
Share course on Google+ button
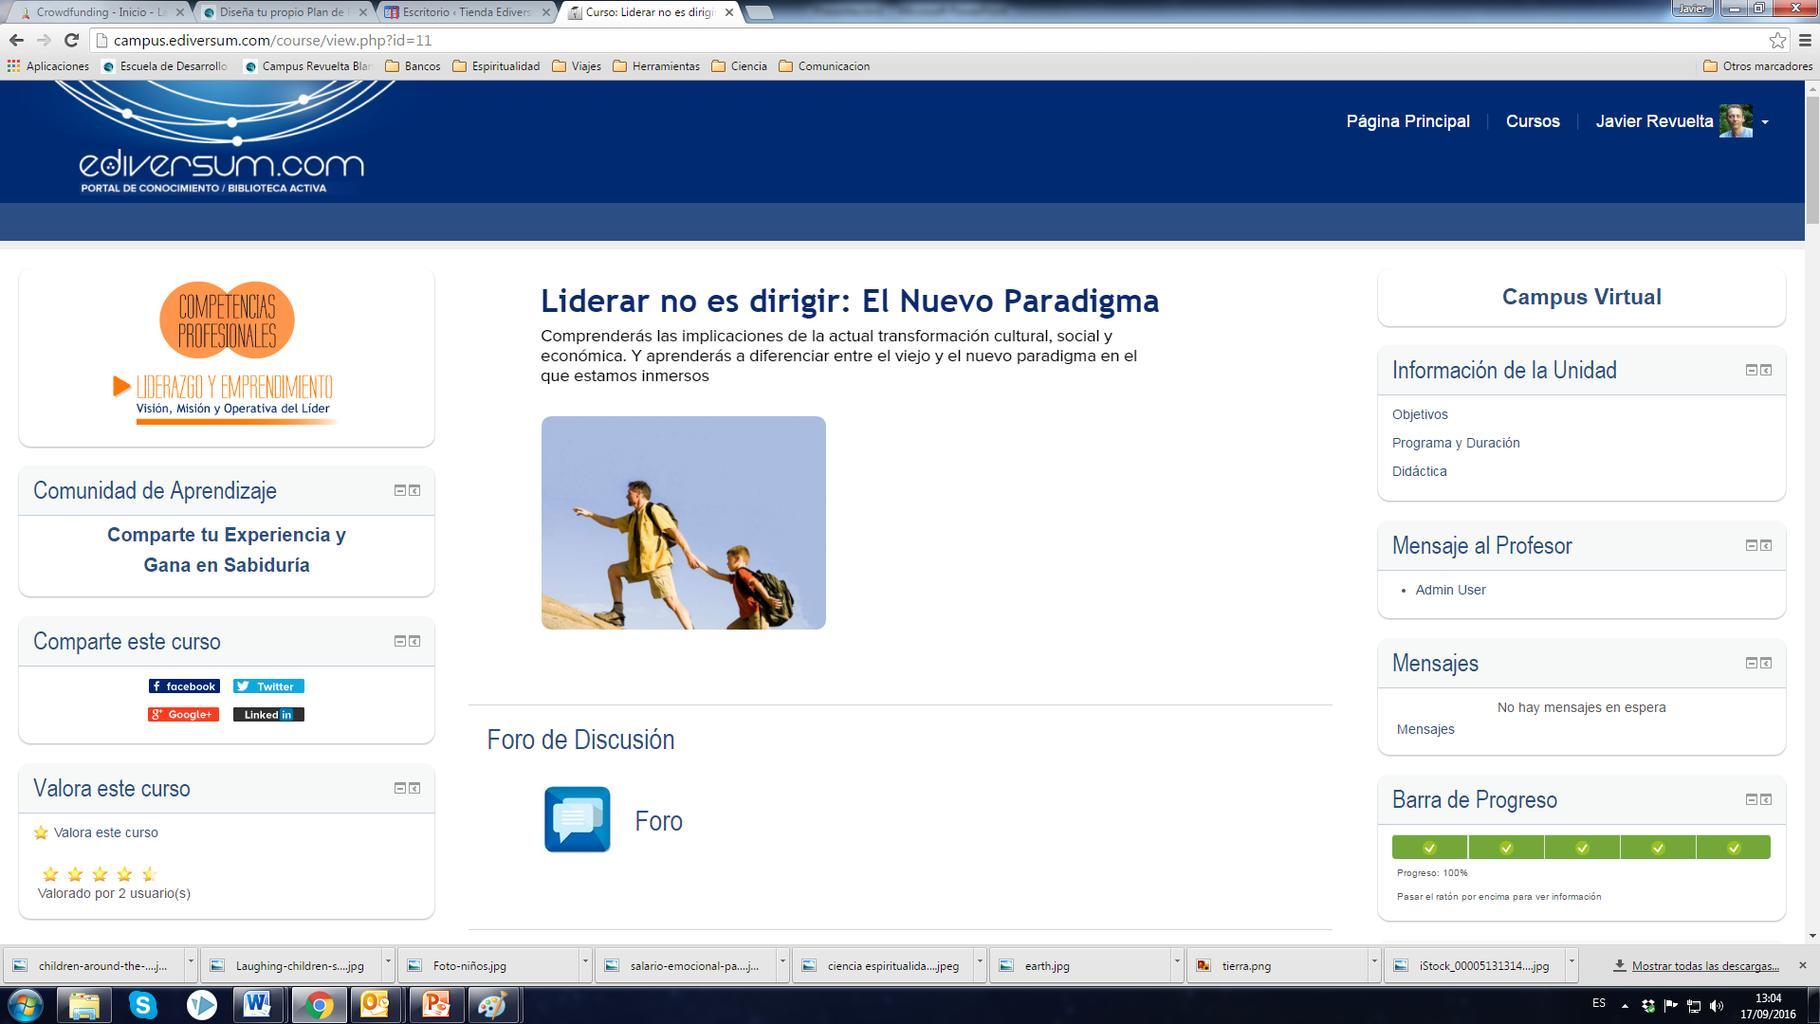(183, 714)
